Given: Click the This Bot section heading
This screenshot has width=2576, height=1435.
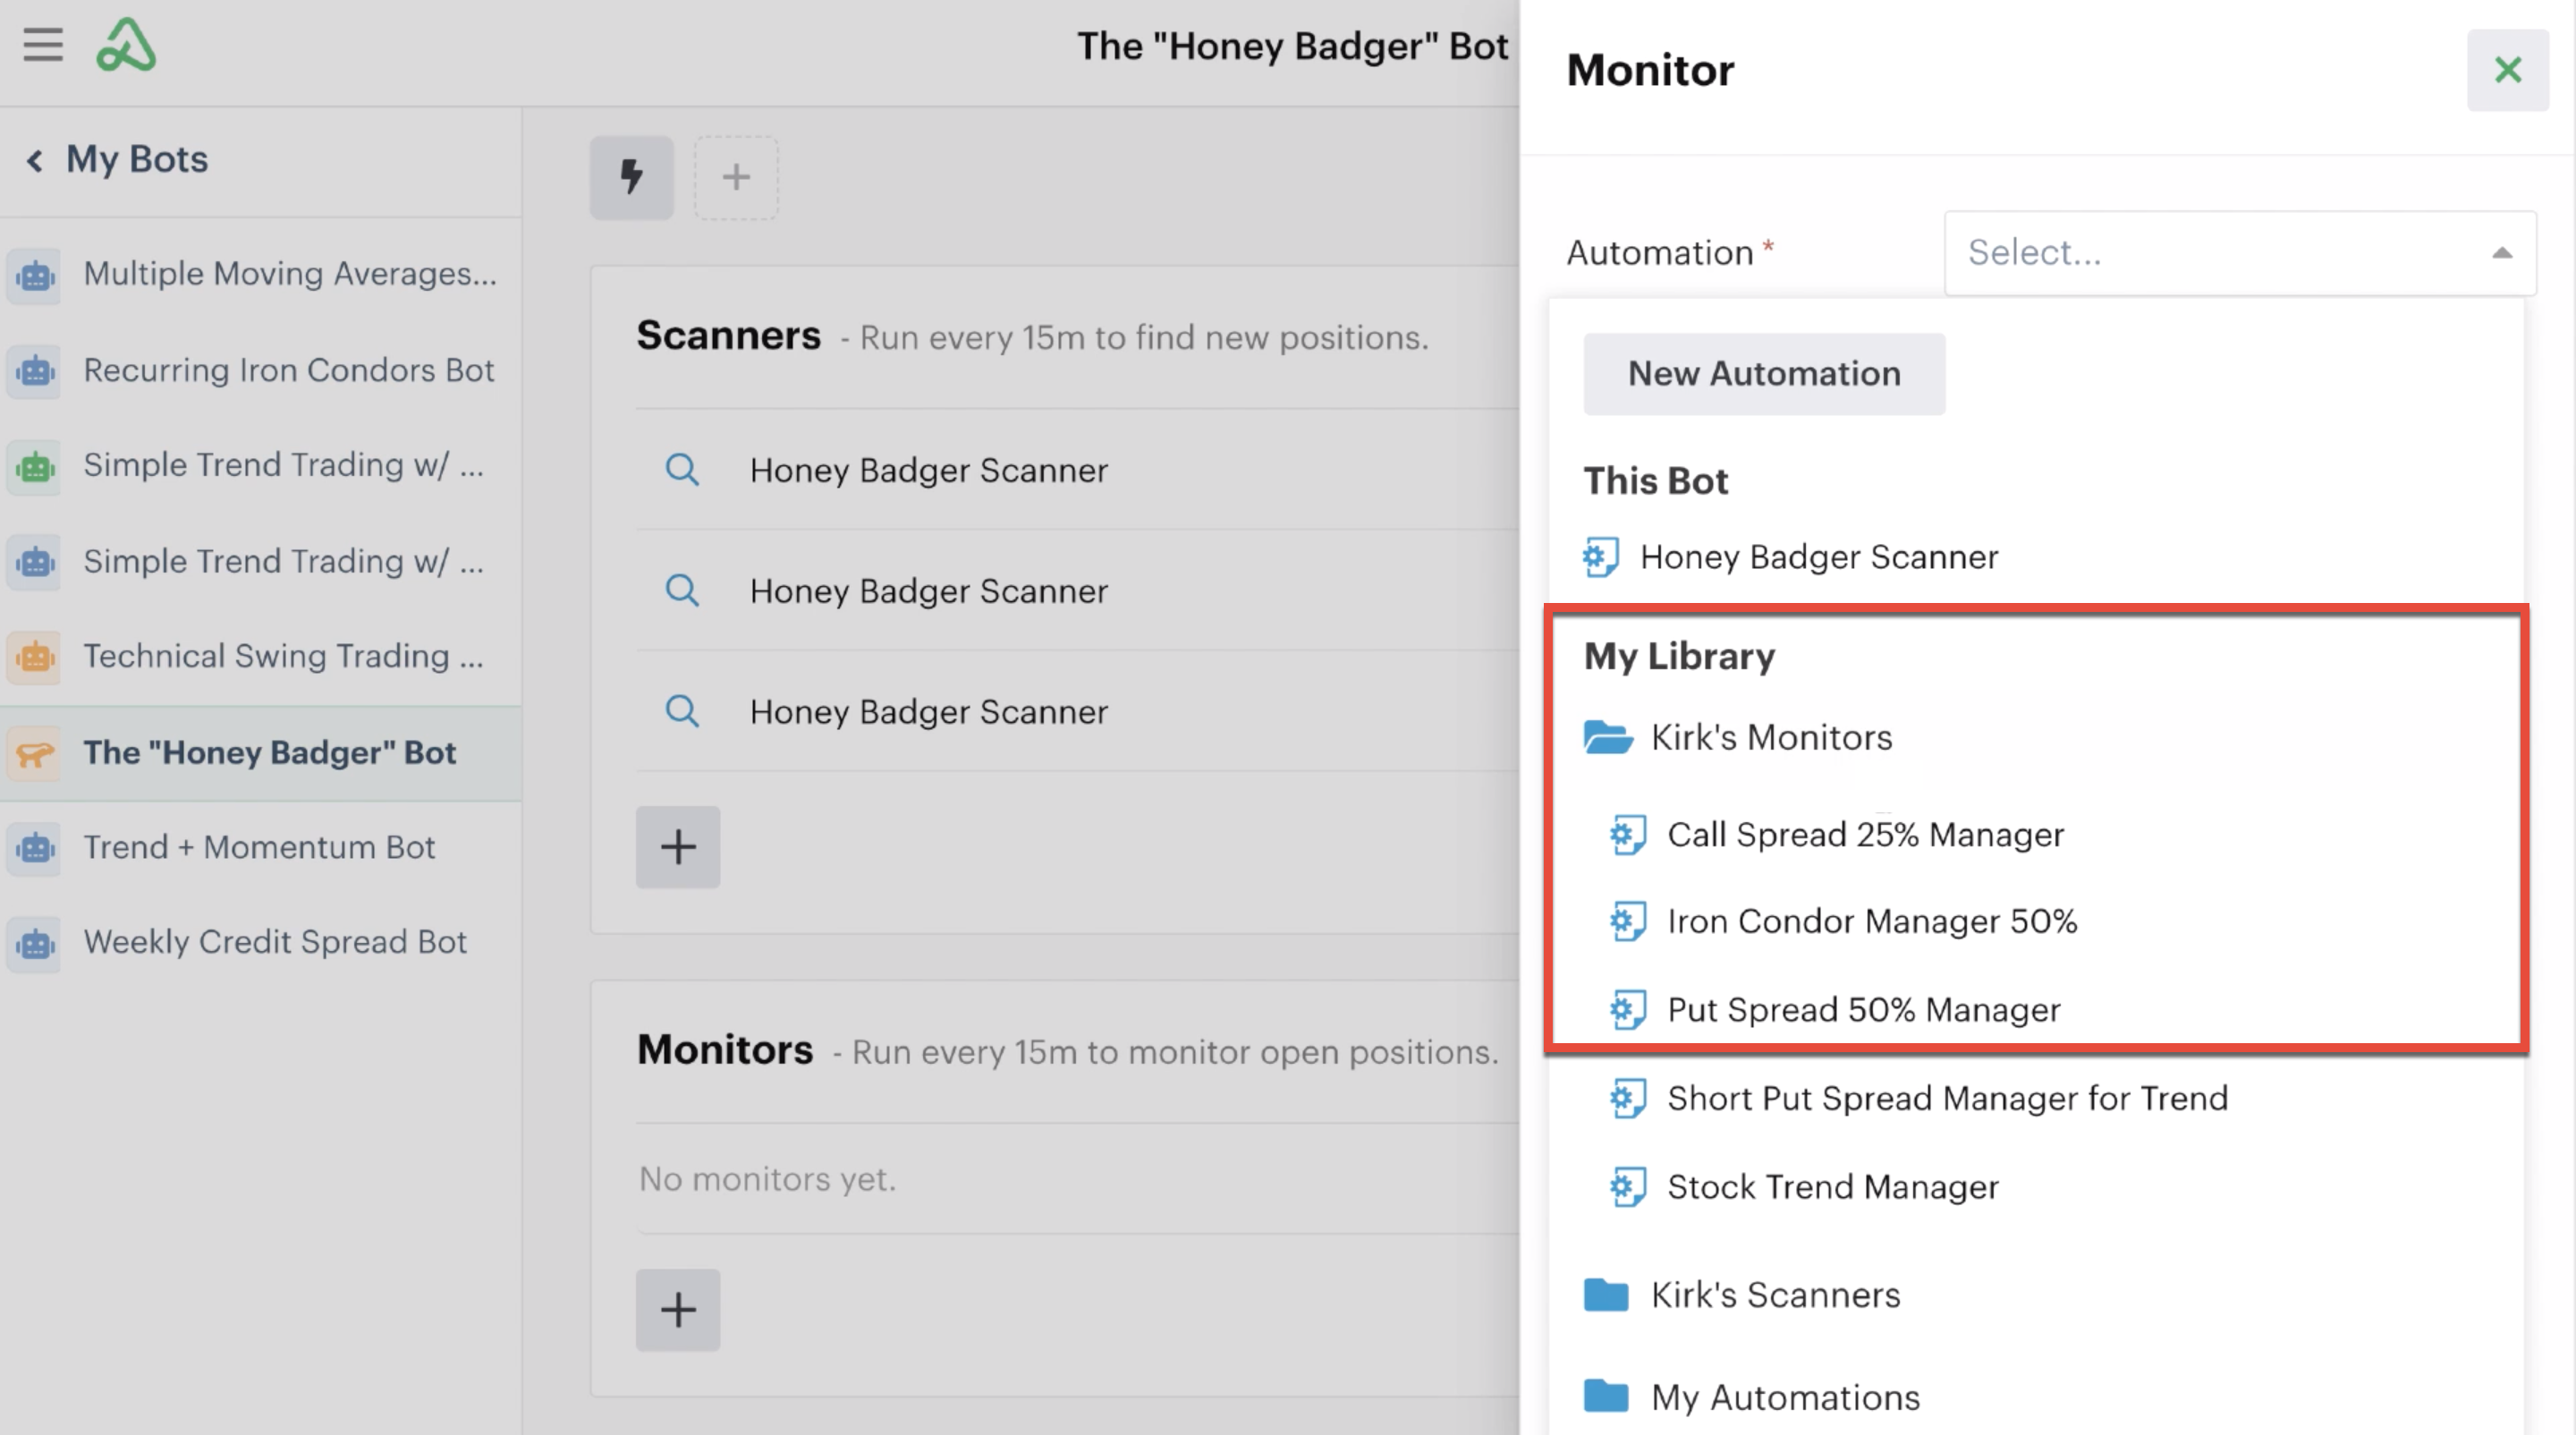Looking at the screenshot, I should (x=1656, y=481).
